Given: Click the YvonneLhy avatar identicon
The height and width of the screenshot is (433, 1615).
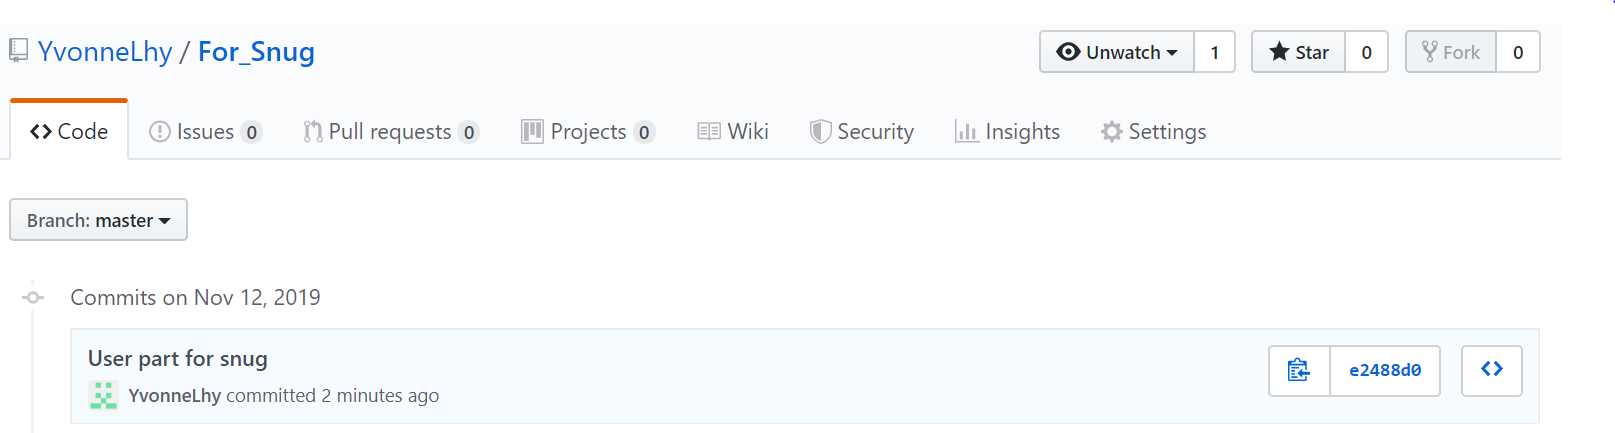Looking at the screenshot, I should click(103, 395).
